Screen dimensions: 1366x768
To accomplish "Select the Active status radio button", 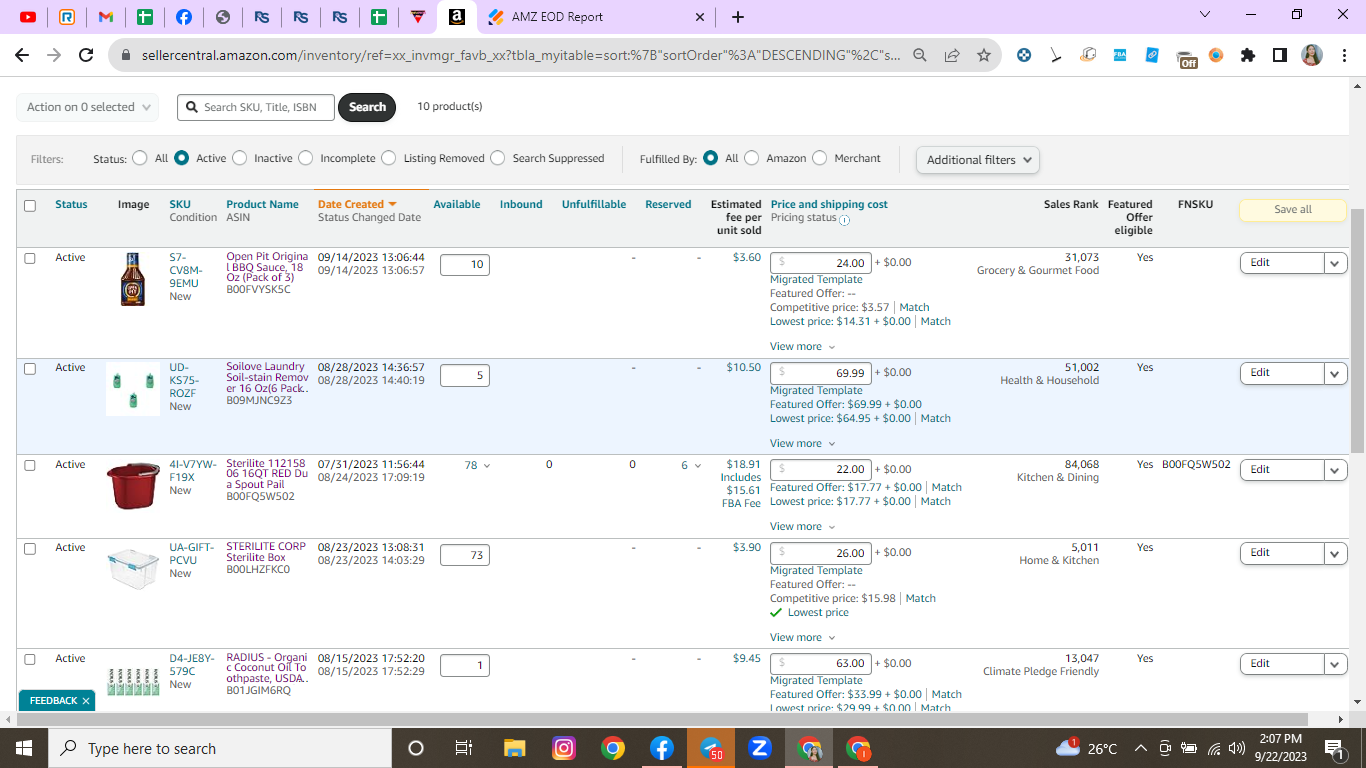I will [x=182, y=158].
